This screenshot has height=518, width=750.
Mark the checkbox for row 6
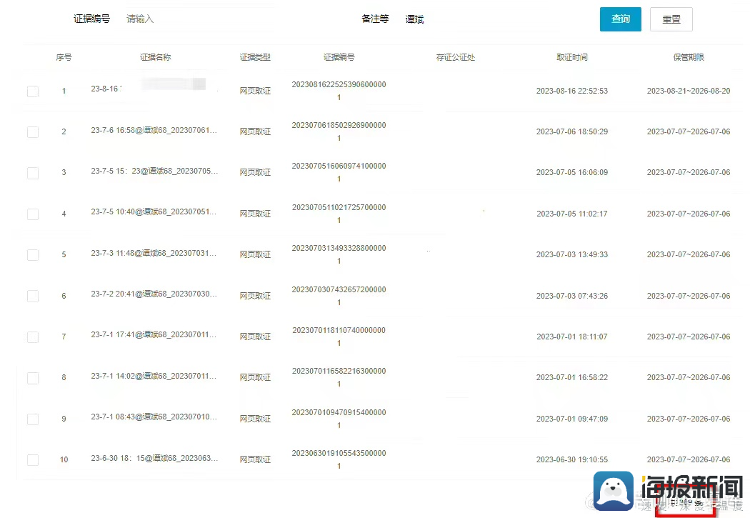[33, 296]
